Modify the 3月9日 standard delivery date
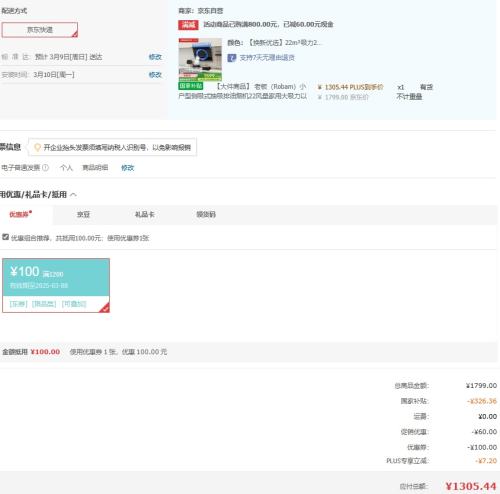Image resolution: width=500 pixels, height=494 pixels. pos(155,57)
